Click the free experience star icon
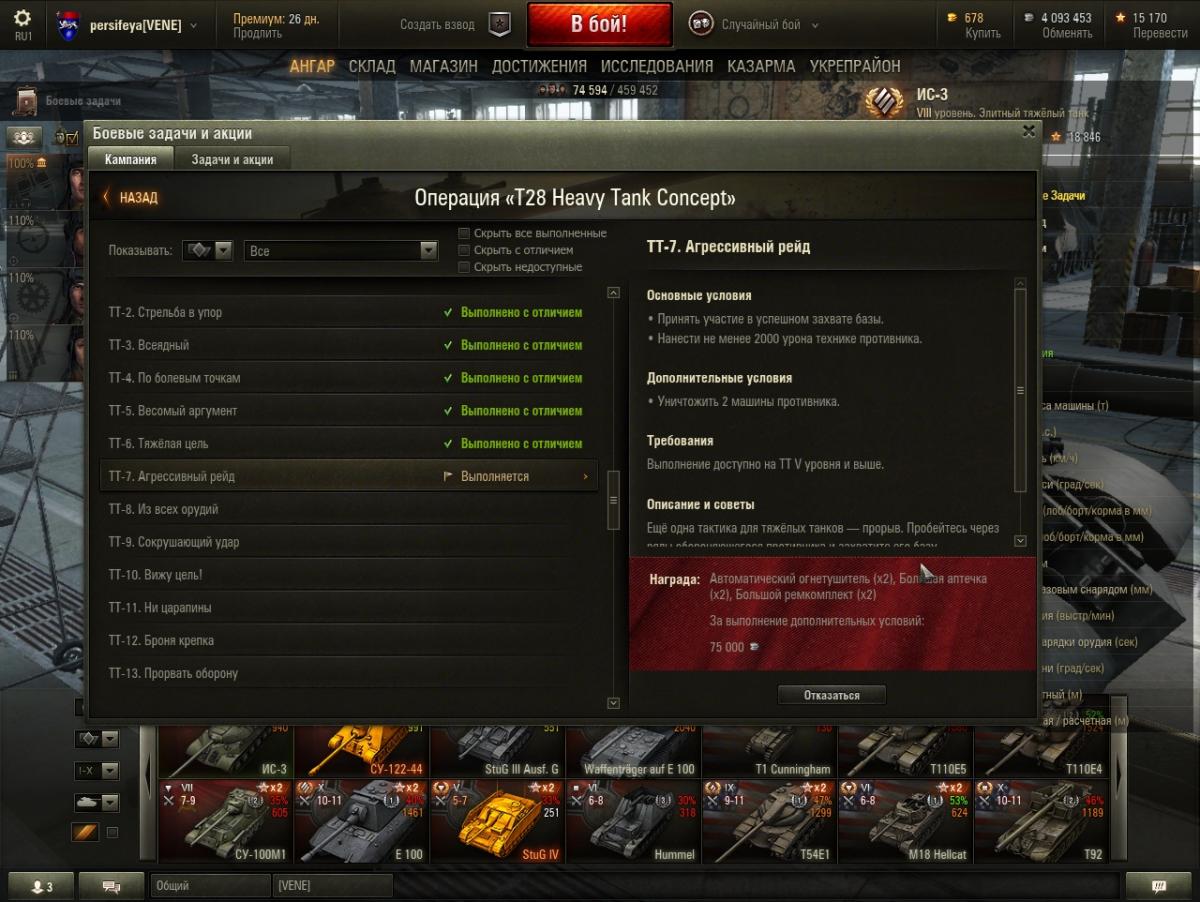This screenshot has width=1200, height=902. click(x=1121, y=18)
